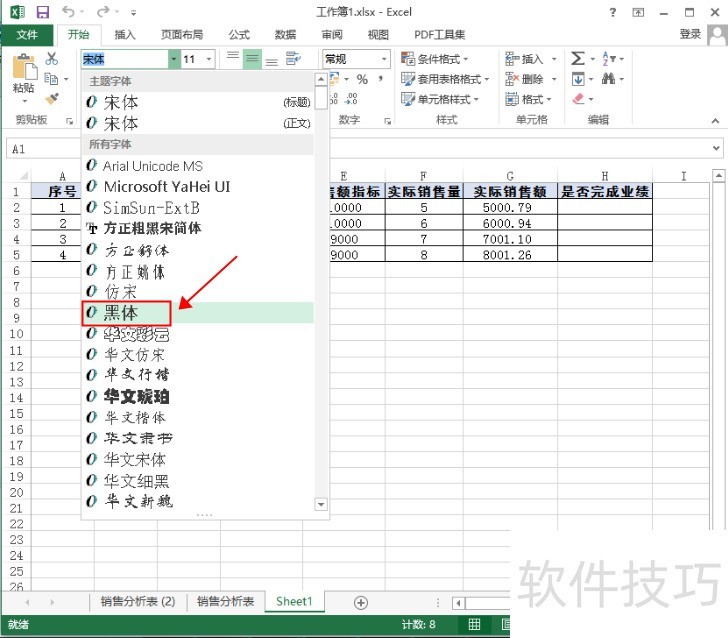This screenshot has height=638, width=728.
Task: Click the comma style icon
Action: 381,79
